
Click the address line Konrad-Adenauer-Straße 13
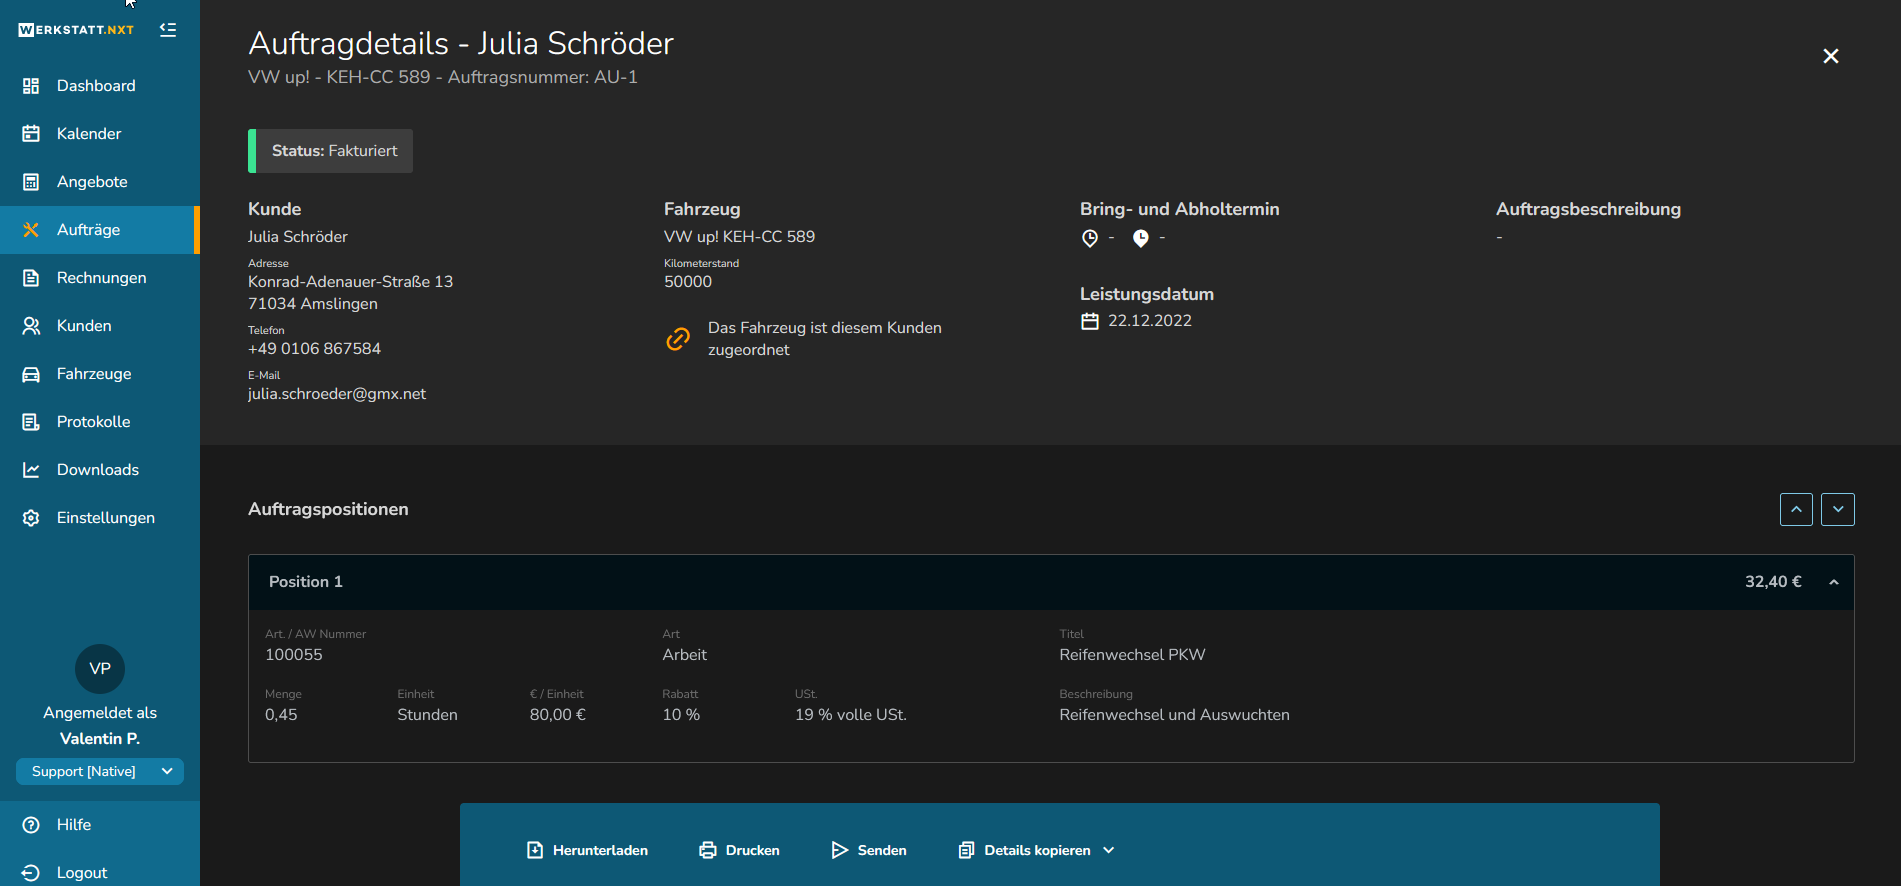(350, 282)
